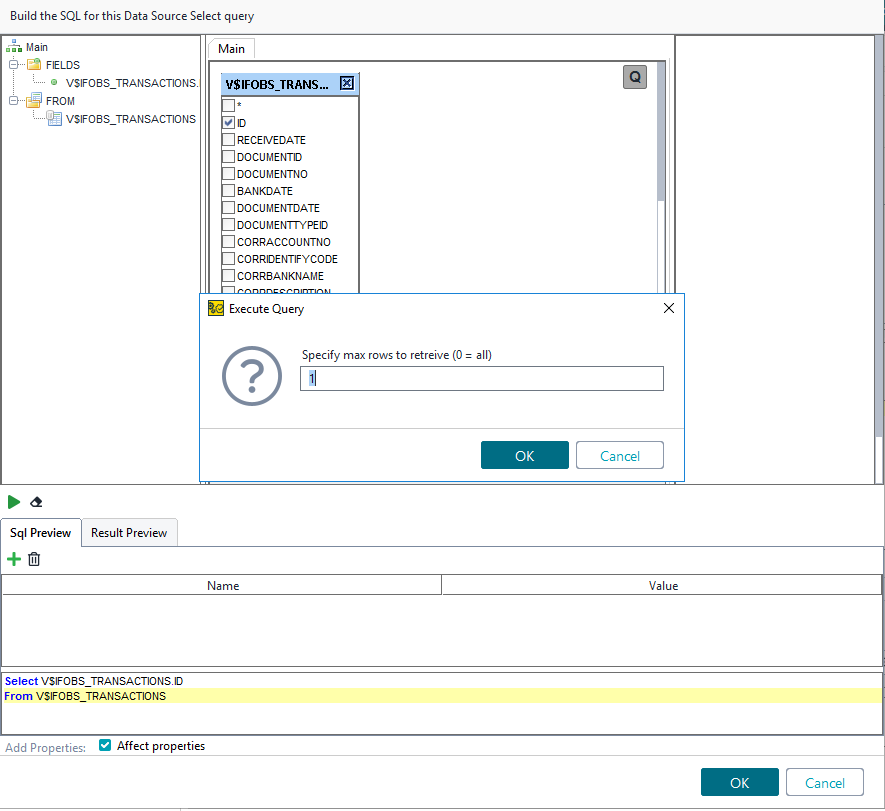
Task: Check the asterisk all-fields checkbox
Action: pyautogui.click(x=229, y=105)
